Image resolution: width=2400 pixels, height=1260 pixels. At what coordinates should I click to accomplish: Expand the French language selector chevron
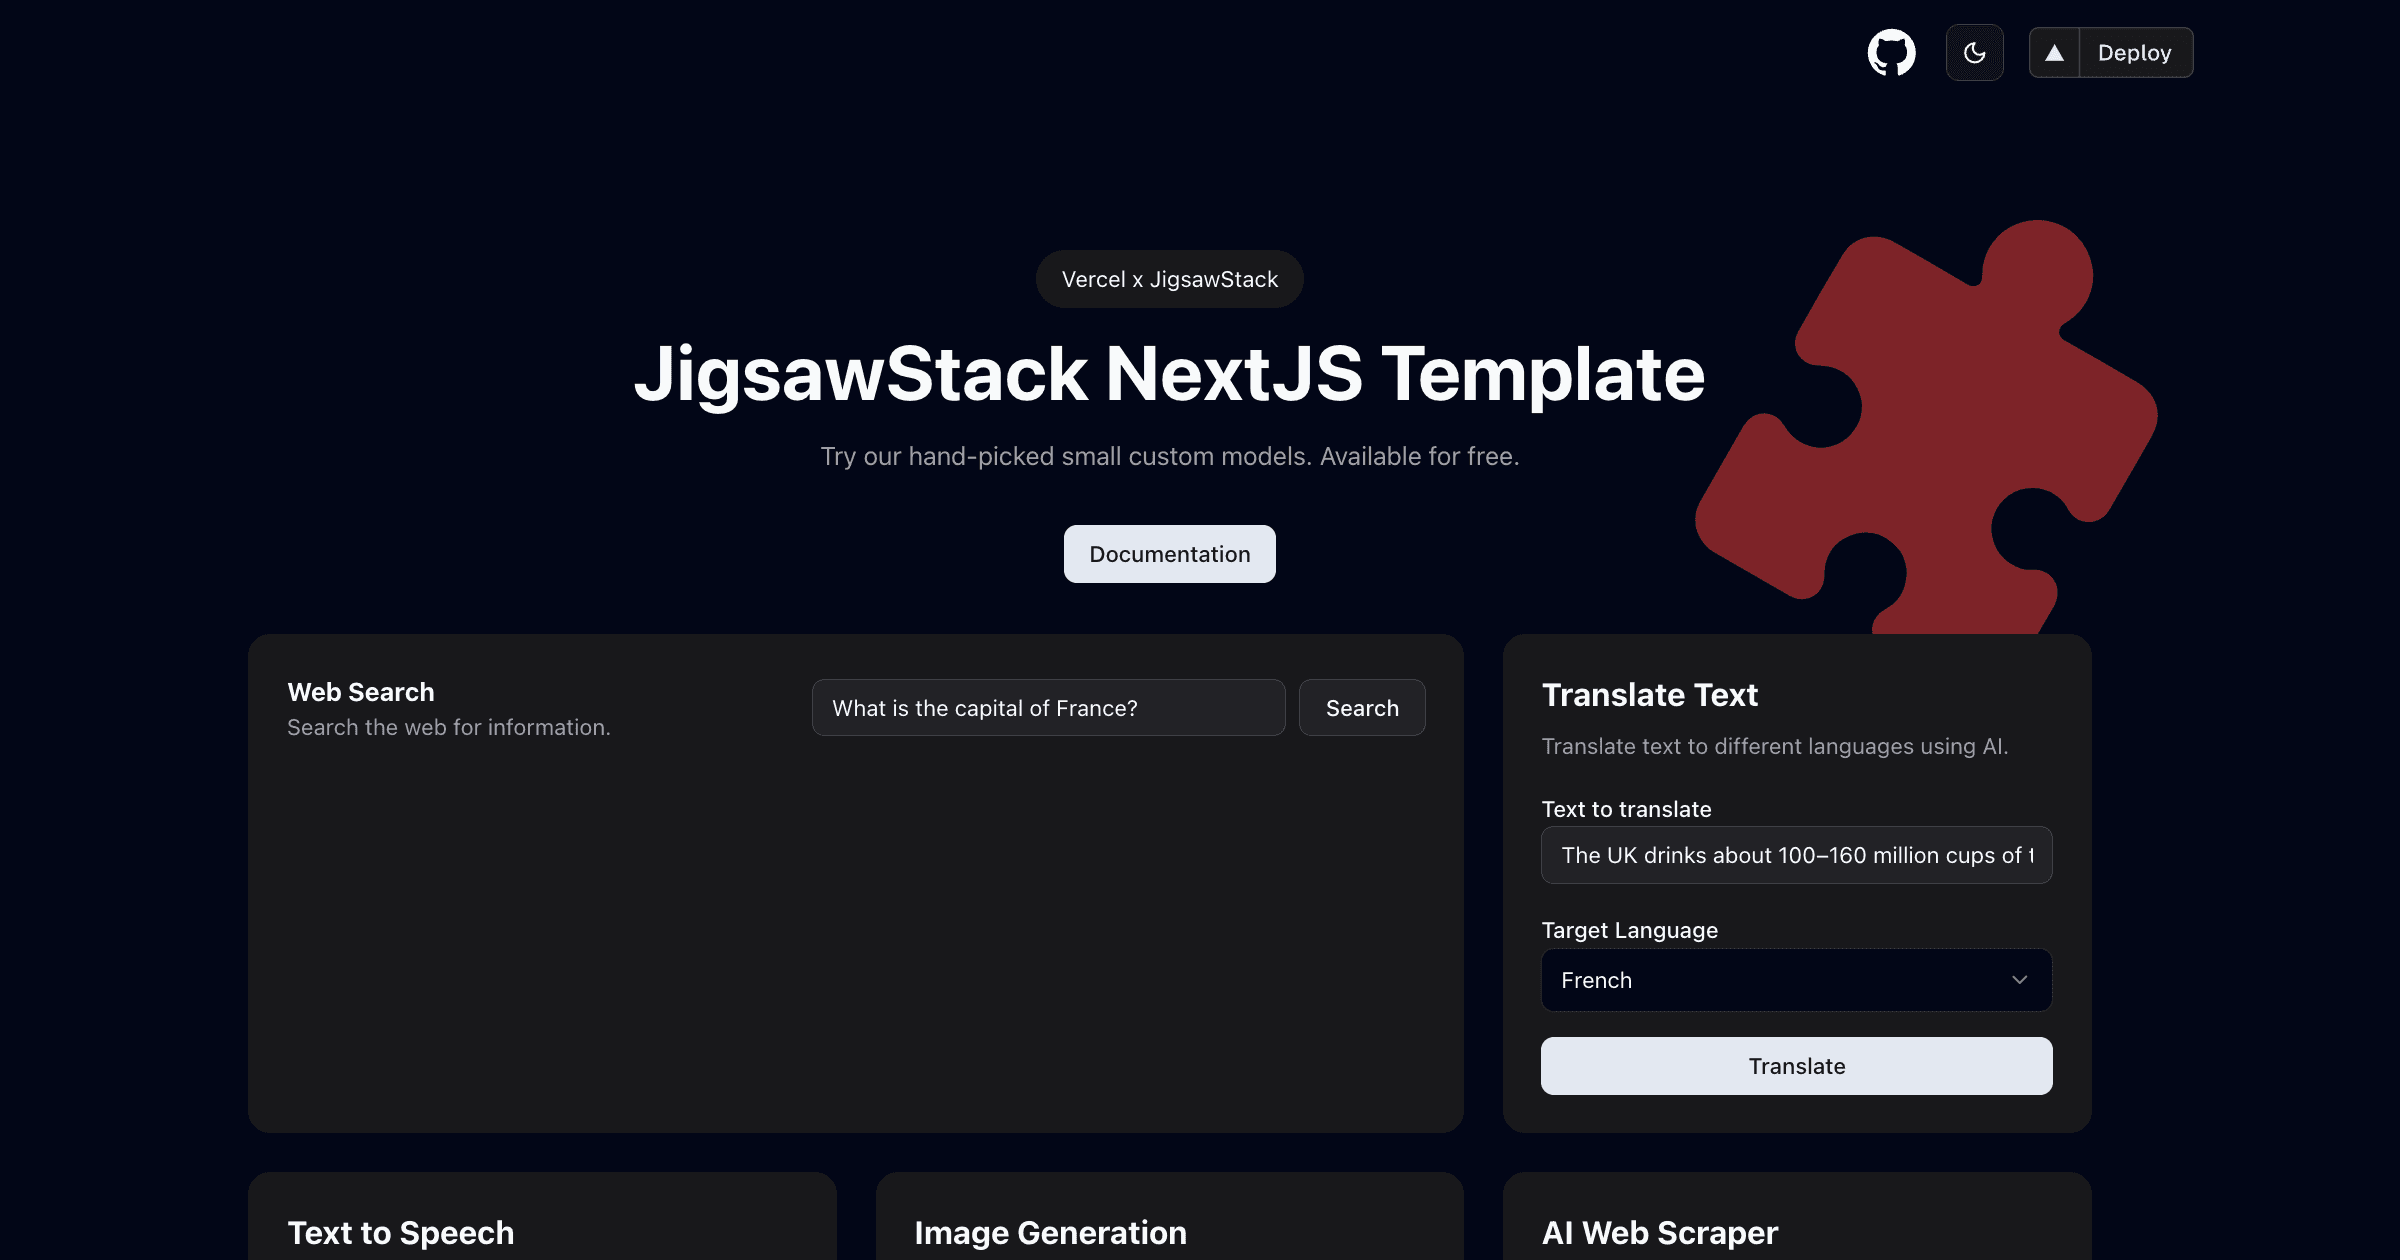click(x=2018, y=980)
